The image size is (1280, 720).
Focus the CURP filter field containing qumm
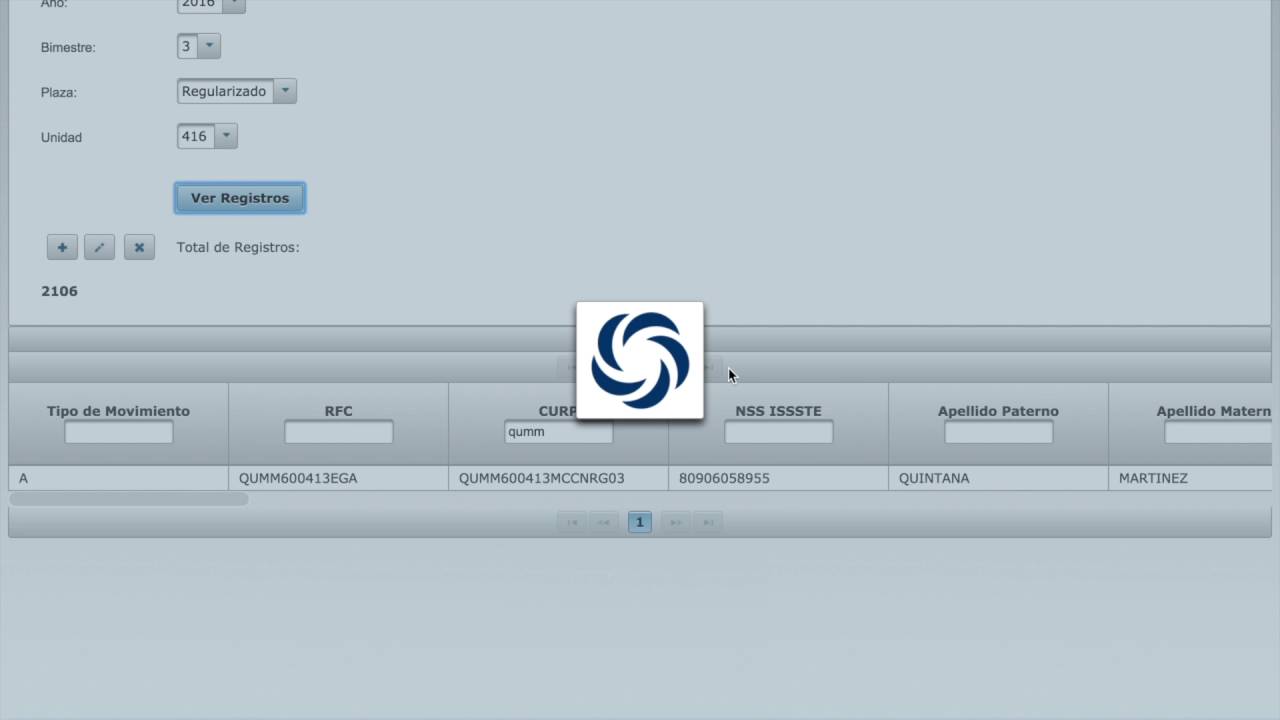click(559, 432)
